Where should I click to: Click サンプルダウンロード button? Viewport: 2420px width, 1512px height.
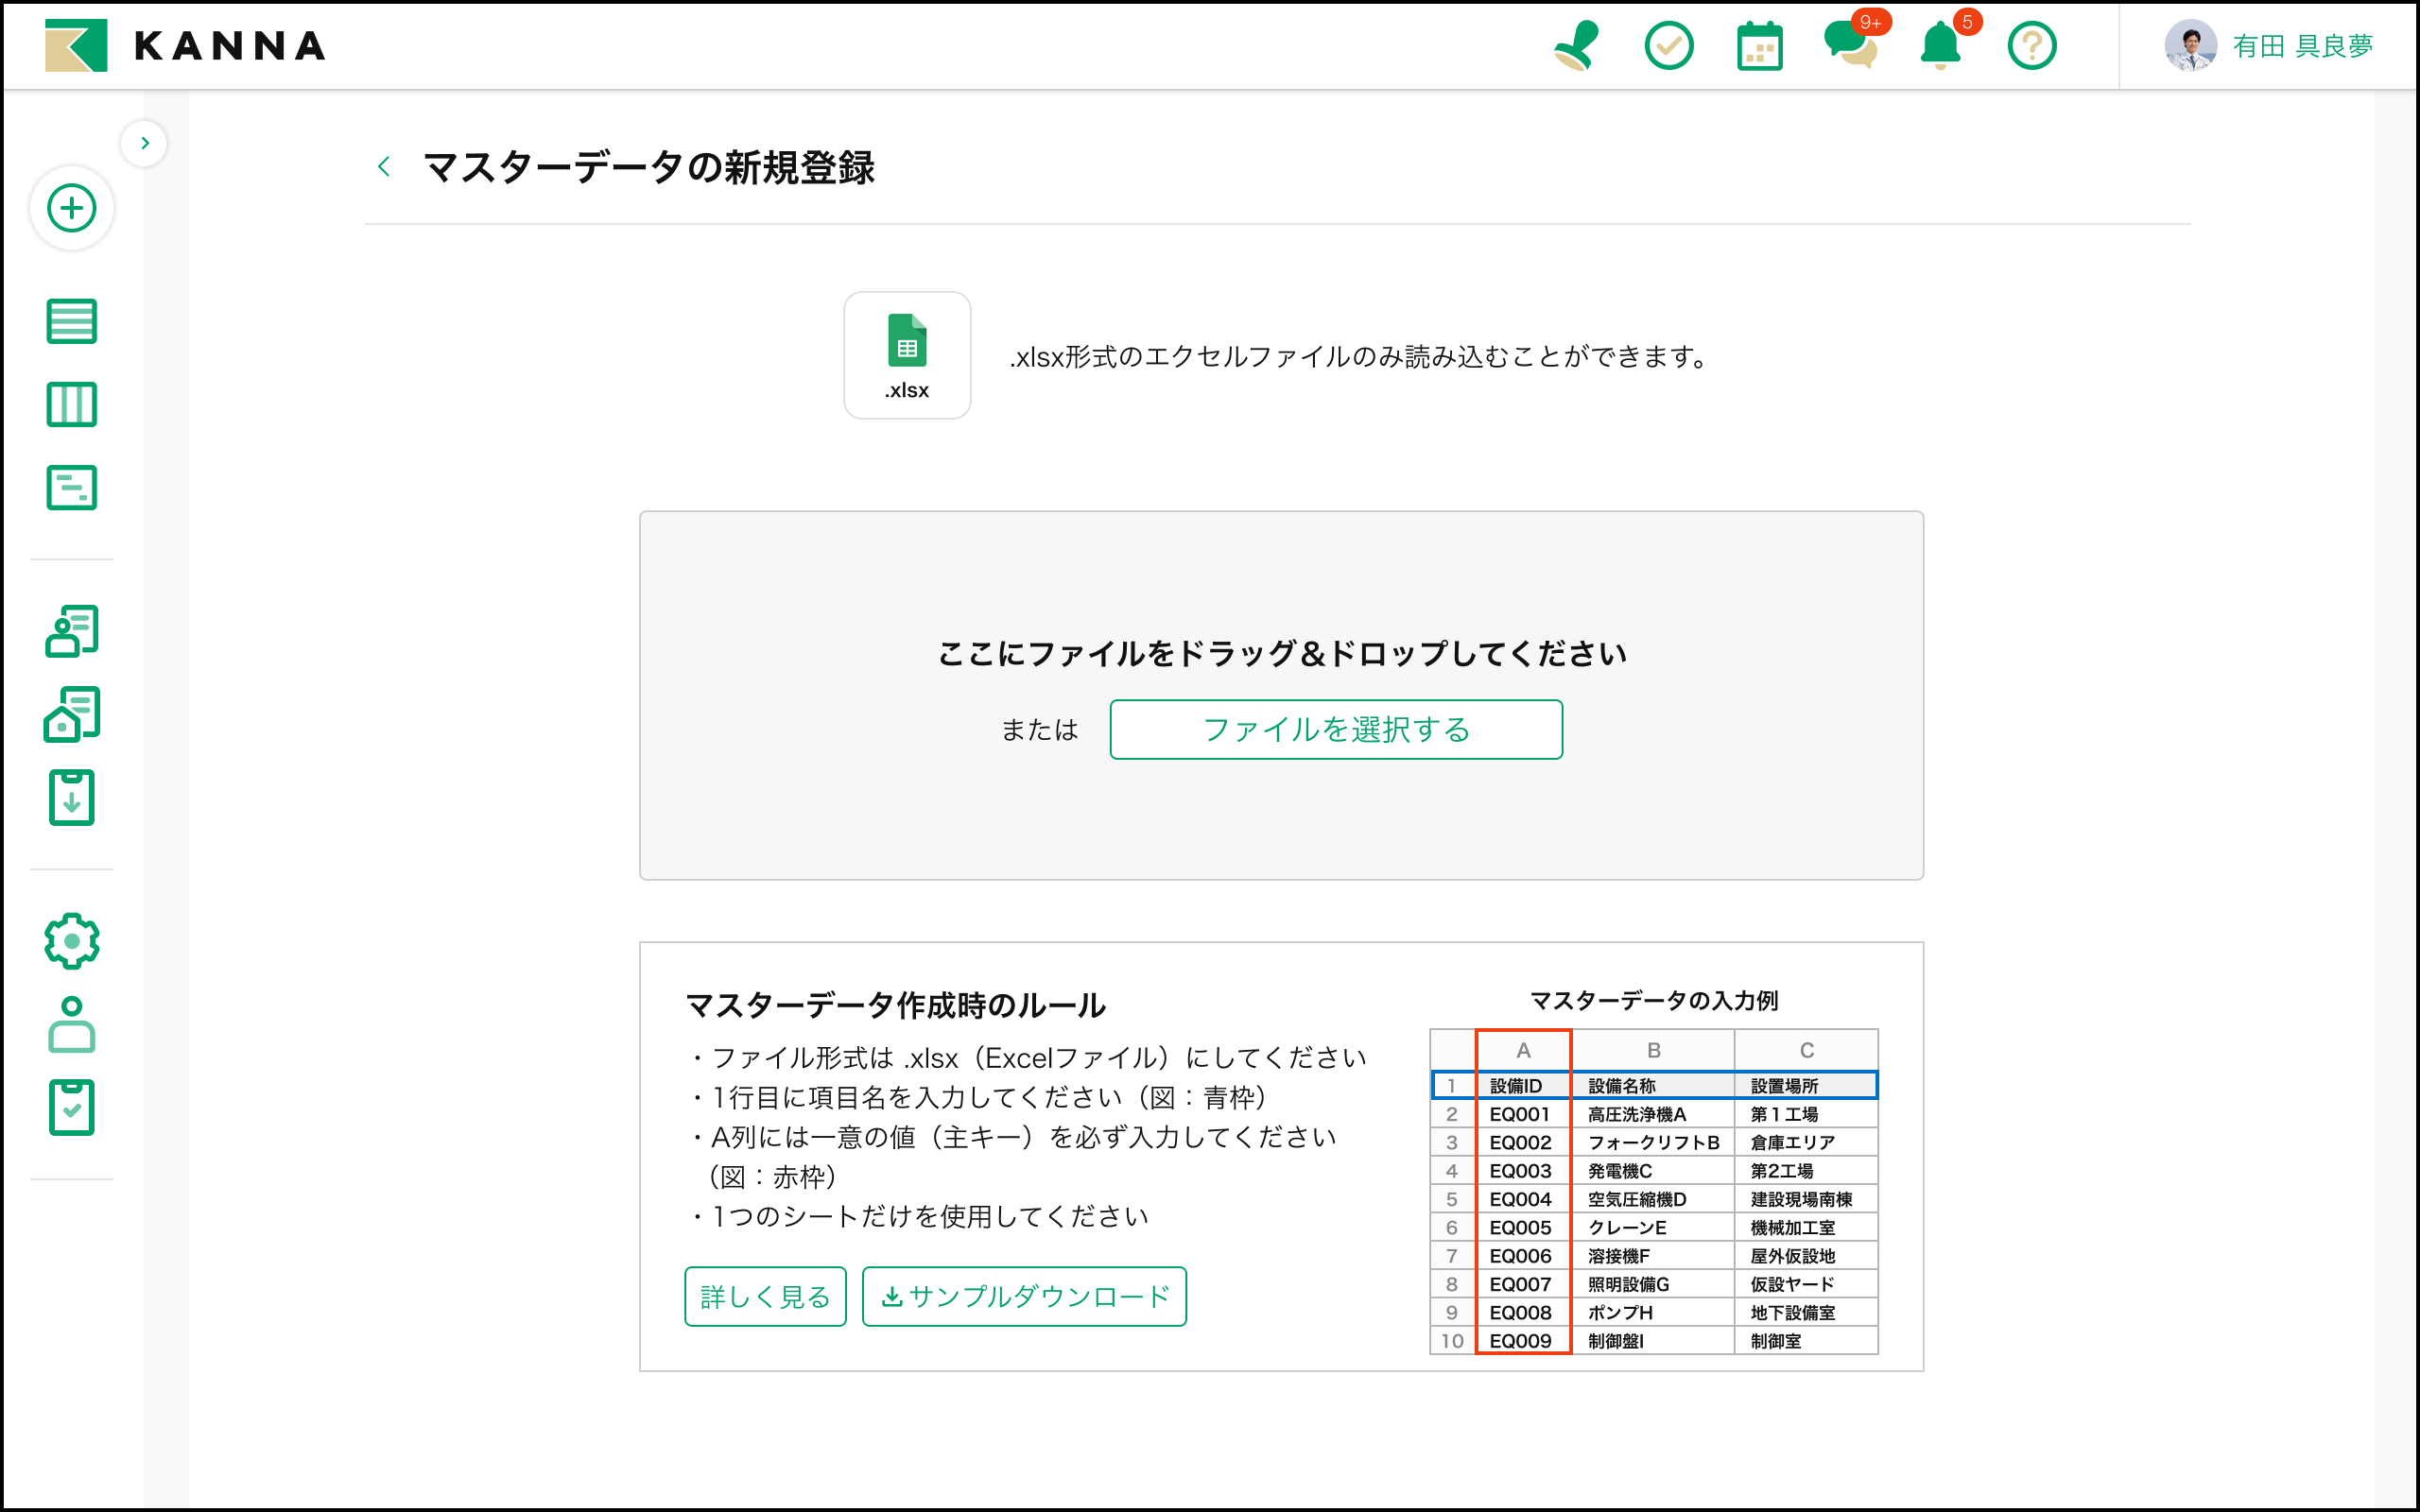point(1024,1296)
